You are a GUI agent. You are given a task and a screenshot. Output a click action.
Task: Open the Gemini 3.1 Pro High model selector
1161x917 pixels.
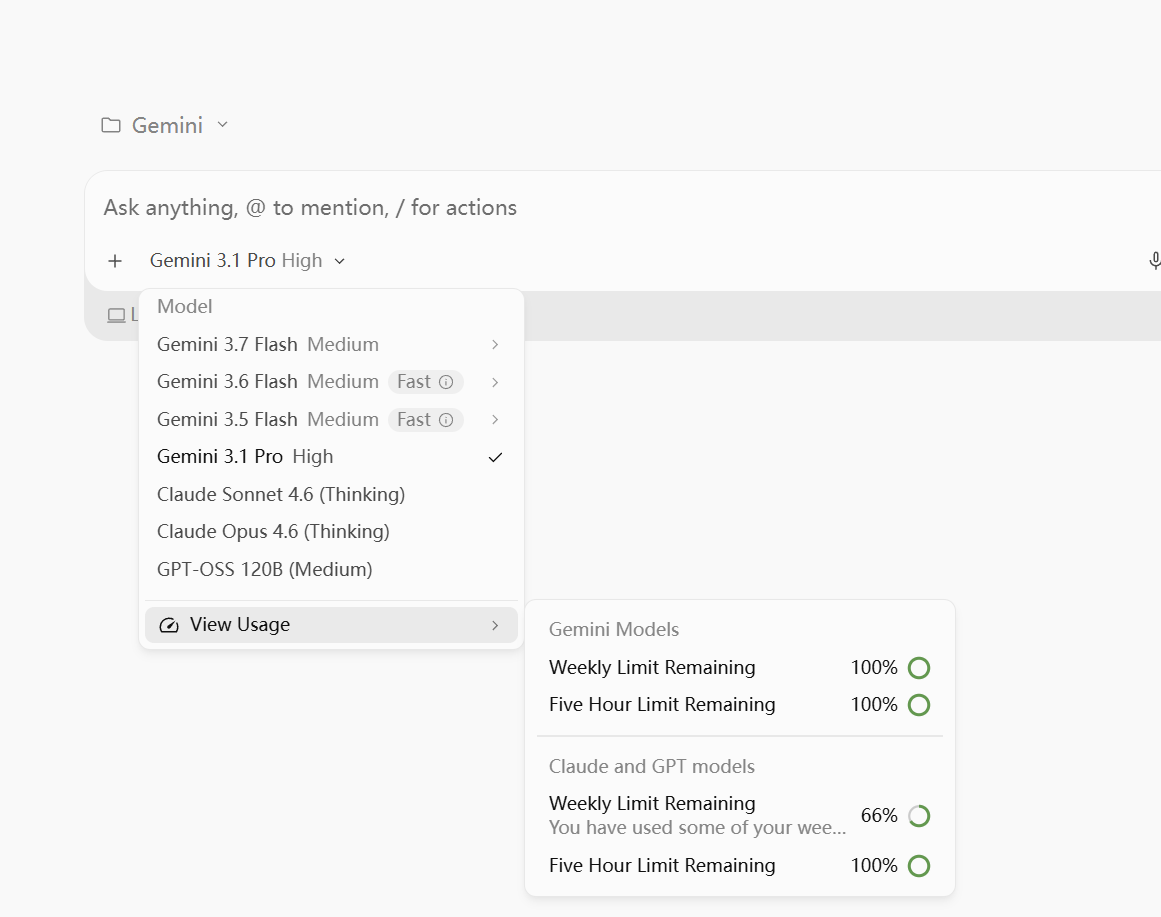[x=247, y=261]
